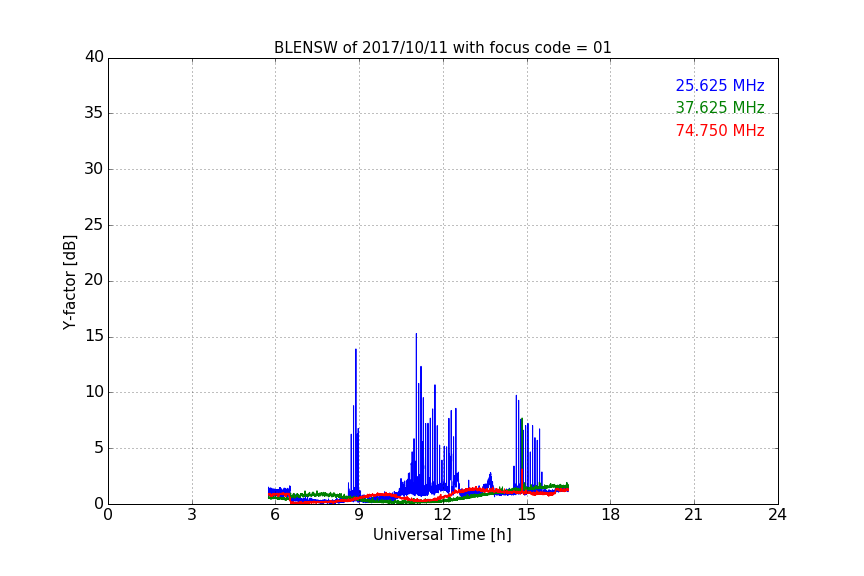Select the red 74.750 MHz legend label
This screenshot has width=864, height=576.
click(720, 131)
